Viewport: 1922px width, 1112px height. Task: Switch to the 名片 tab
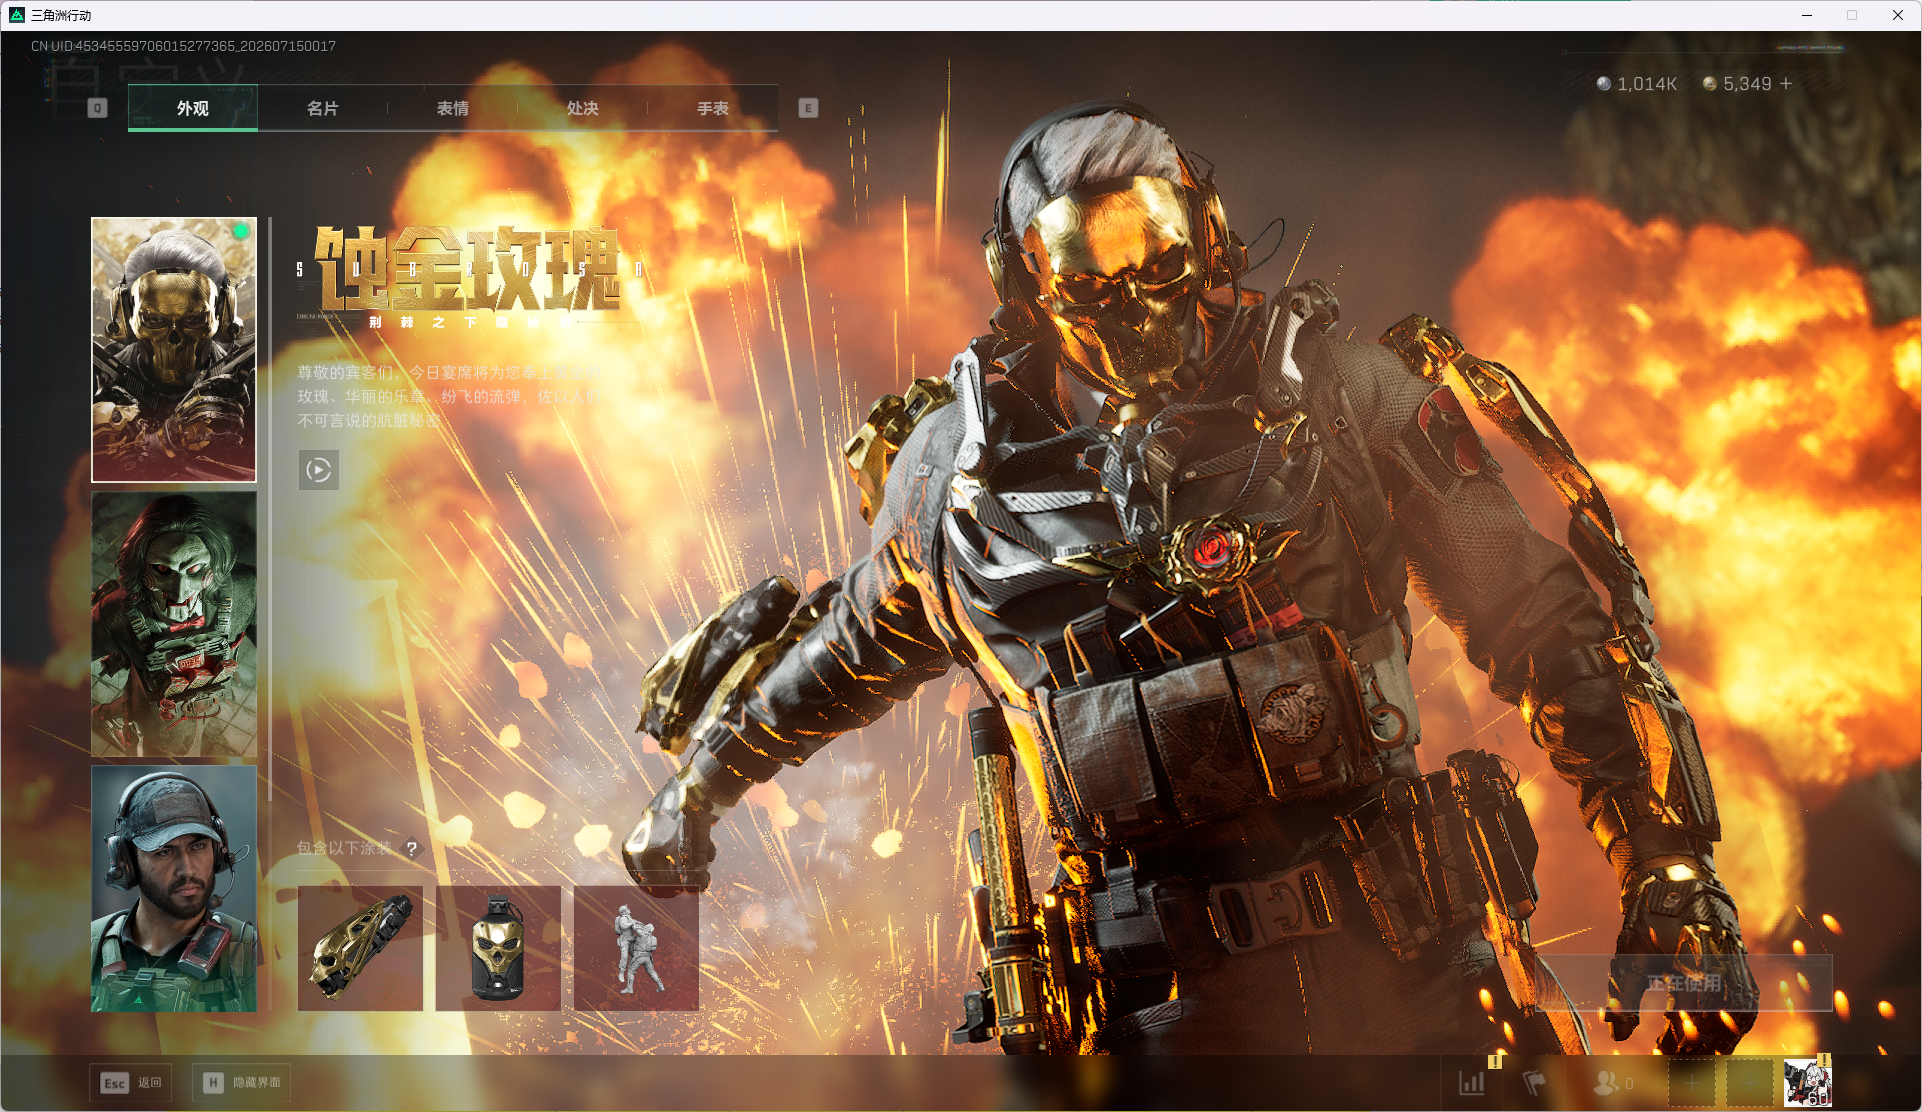pyautogui.click(x=322, y=108)
